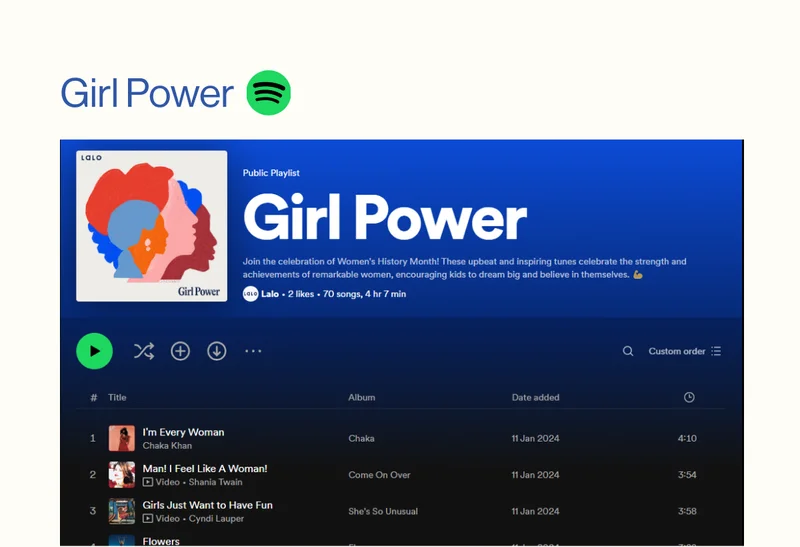Sort by the Date added column
This screenshot has width=800, height=547.
(x=536, y=397)
